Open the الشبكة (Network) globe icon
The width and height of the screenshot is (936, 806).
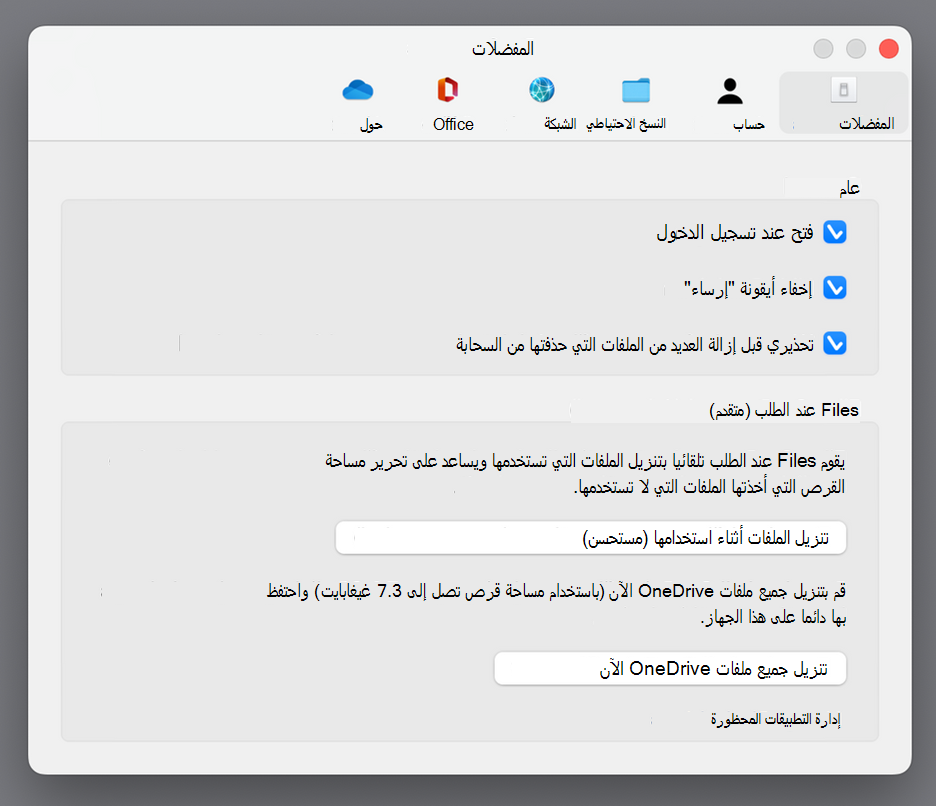pos(541,90)
